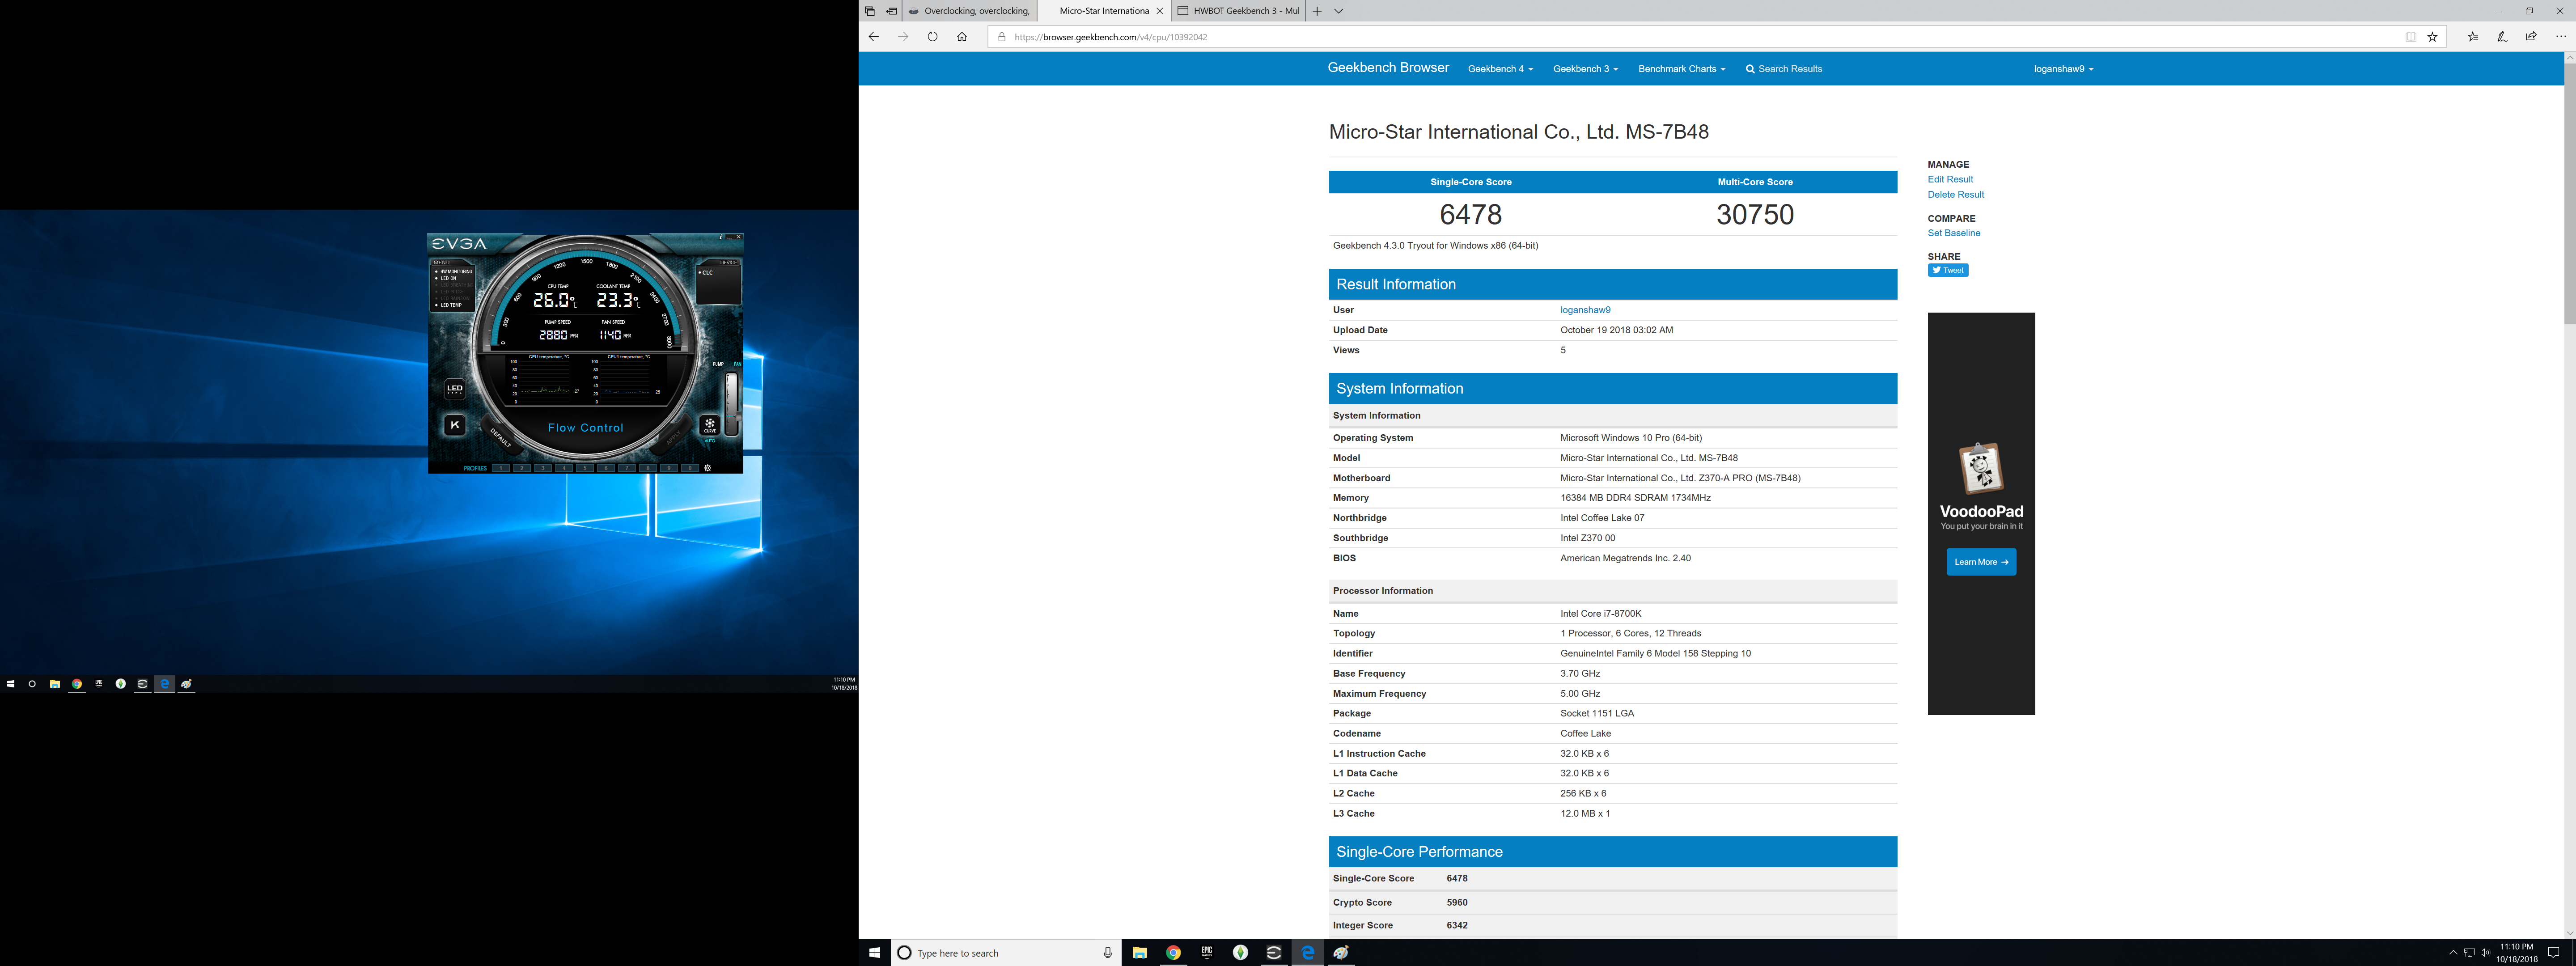Click Set Baseline link
The image size is (2576, 966).
coord(1954,233)
